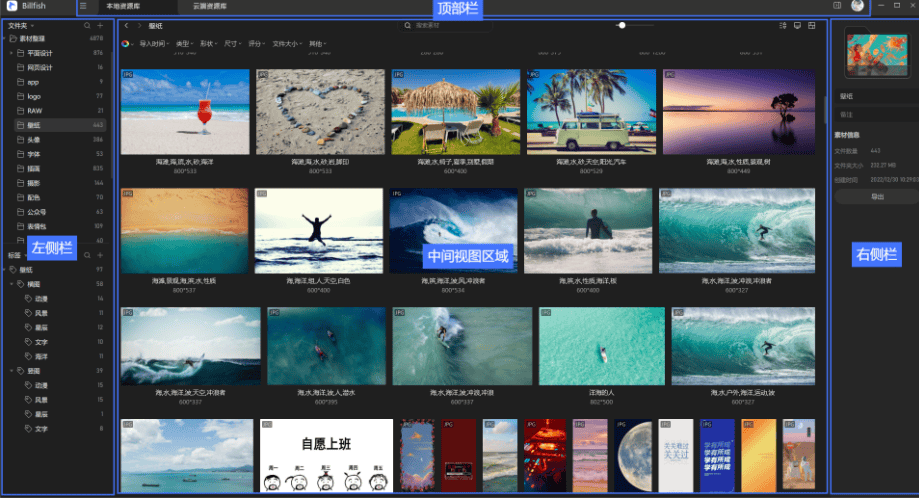The width and height of the screenshot is (919, 498).
Task: Add a new tag with plus icon
Action: (100, 256)
